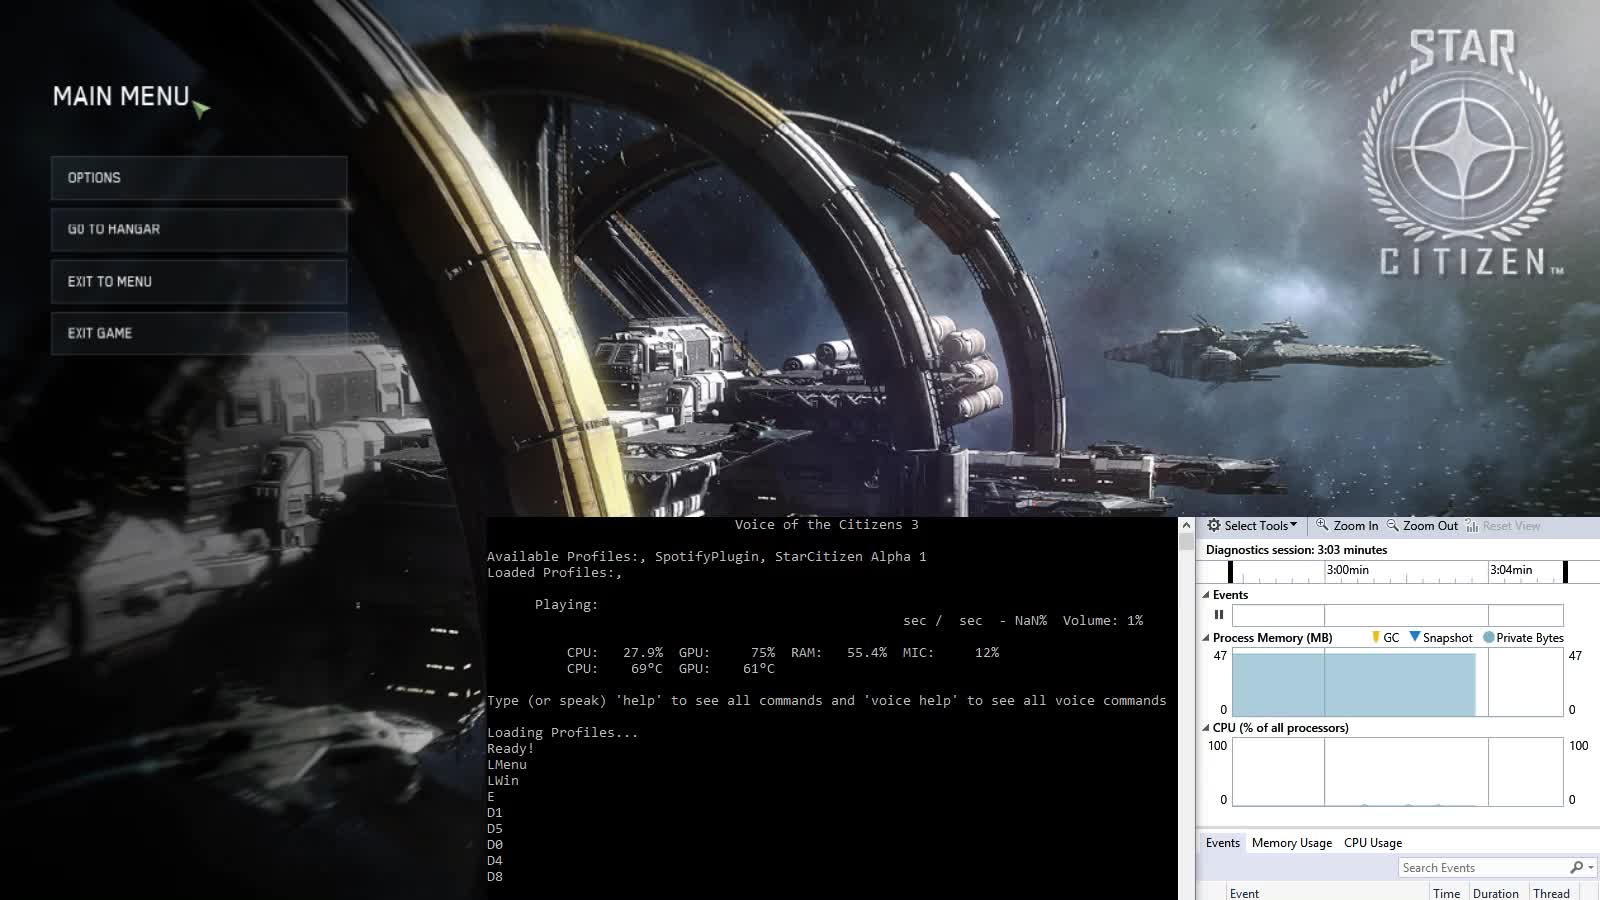The height and width of the screenshot is (900, 1600).
Task: Select the Events tab
Action: (1222, 843)
